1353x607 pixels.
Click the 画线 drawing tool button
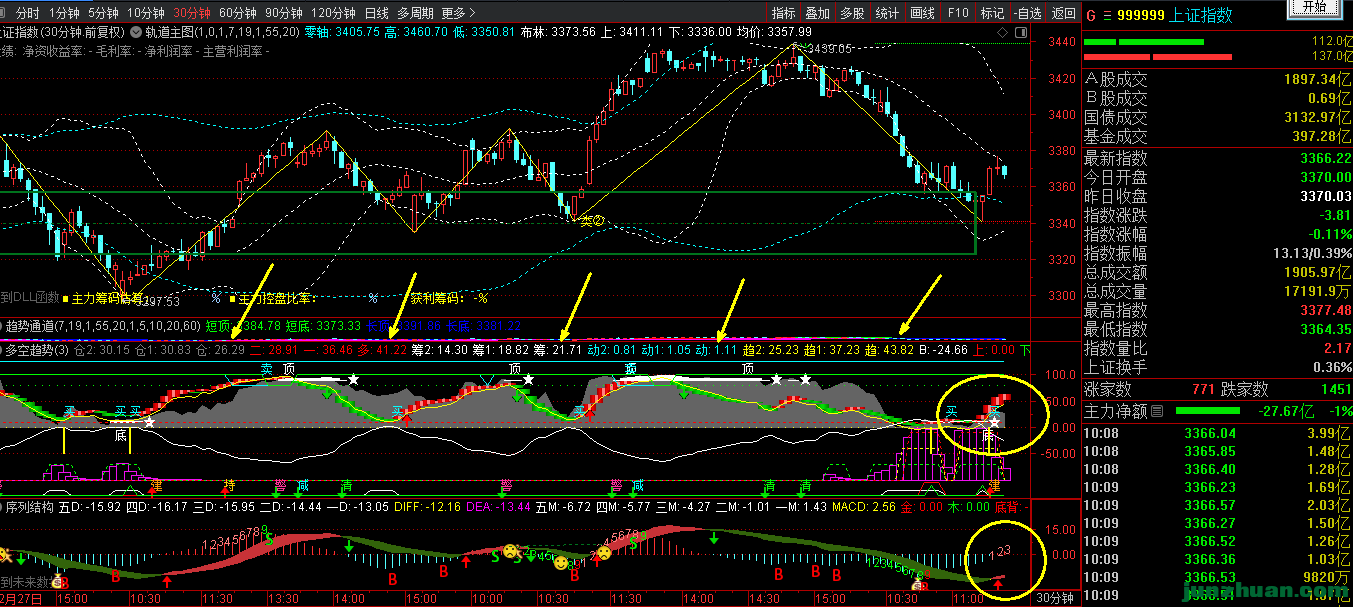point(922,13)
